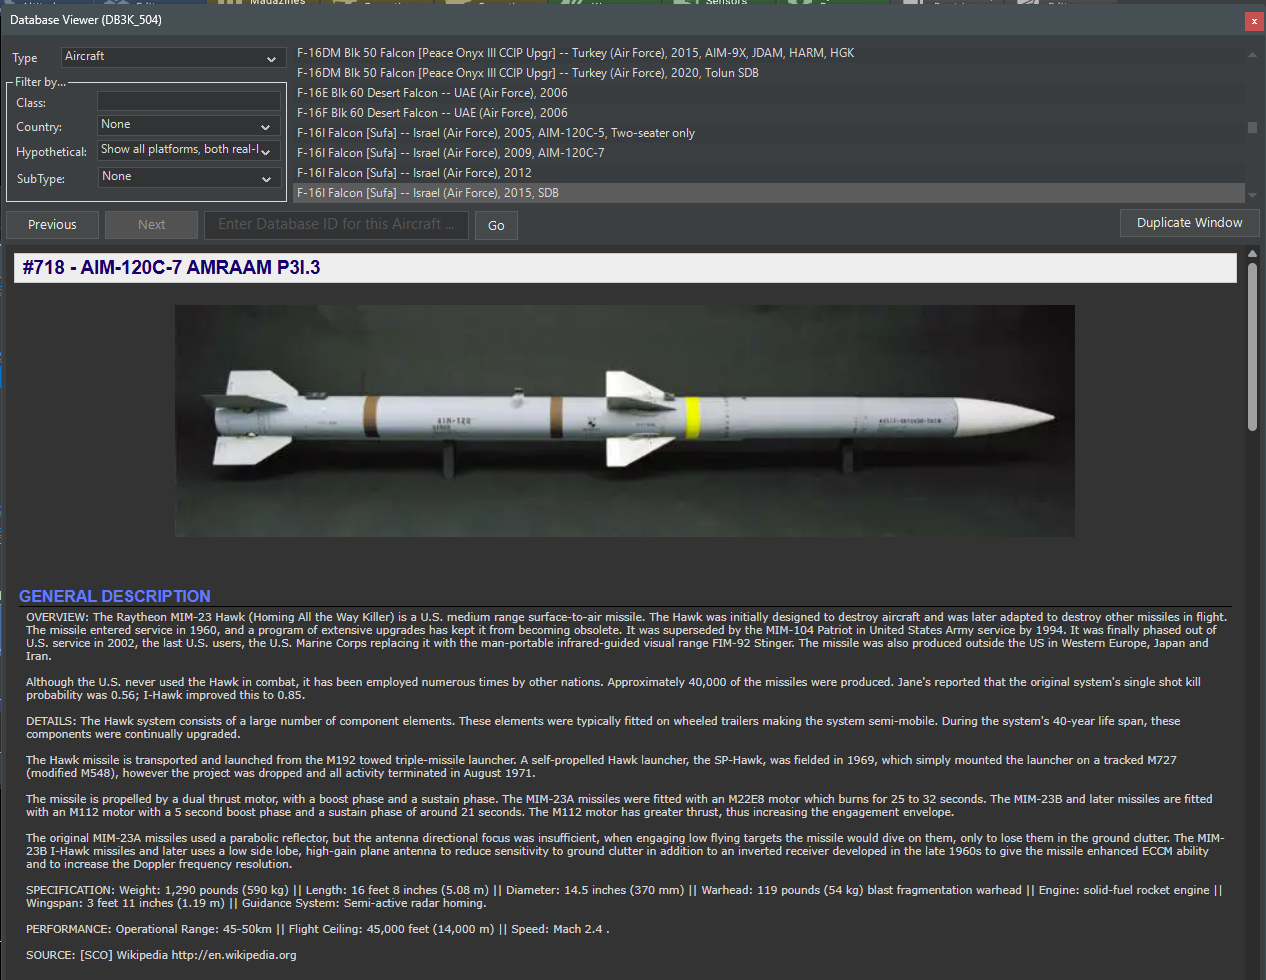The height and width of the screenshot is (980, 1266).
Task: Click the Previous button
Action: 52,225
